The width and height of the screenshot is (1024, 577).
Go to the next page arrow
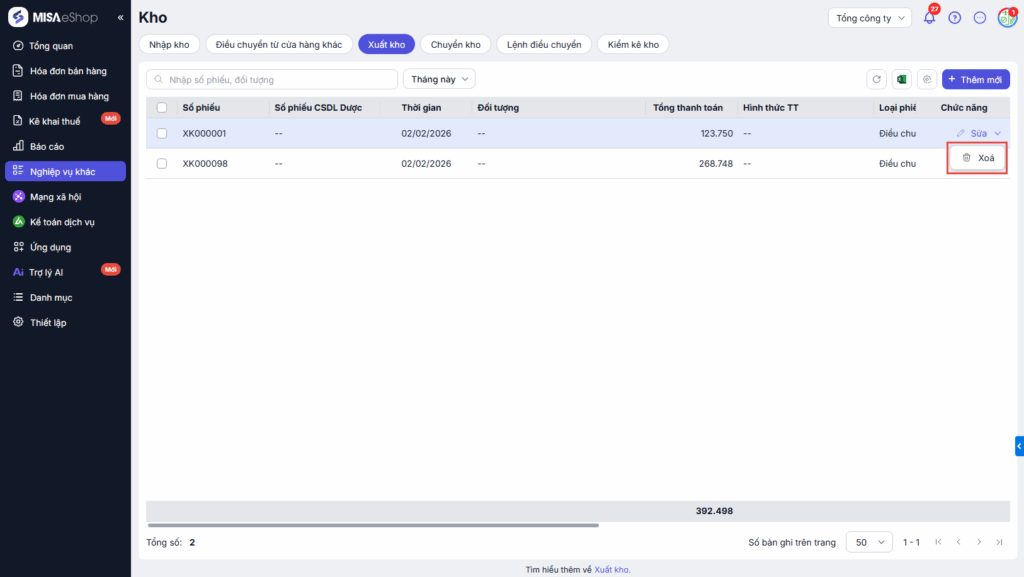(x=978, y=542)
